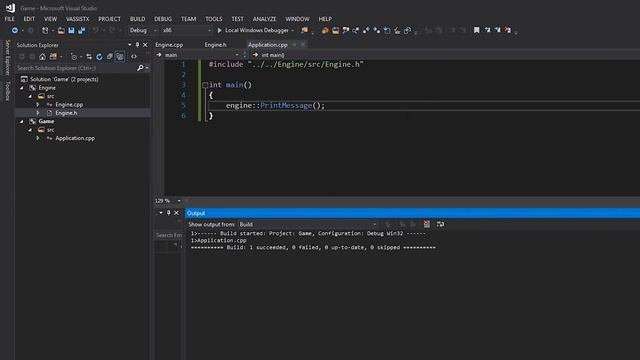Open the BUILD menu
The height and width of the screenshot is (360, 640).
click(x=137, y=19)
